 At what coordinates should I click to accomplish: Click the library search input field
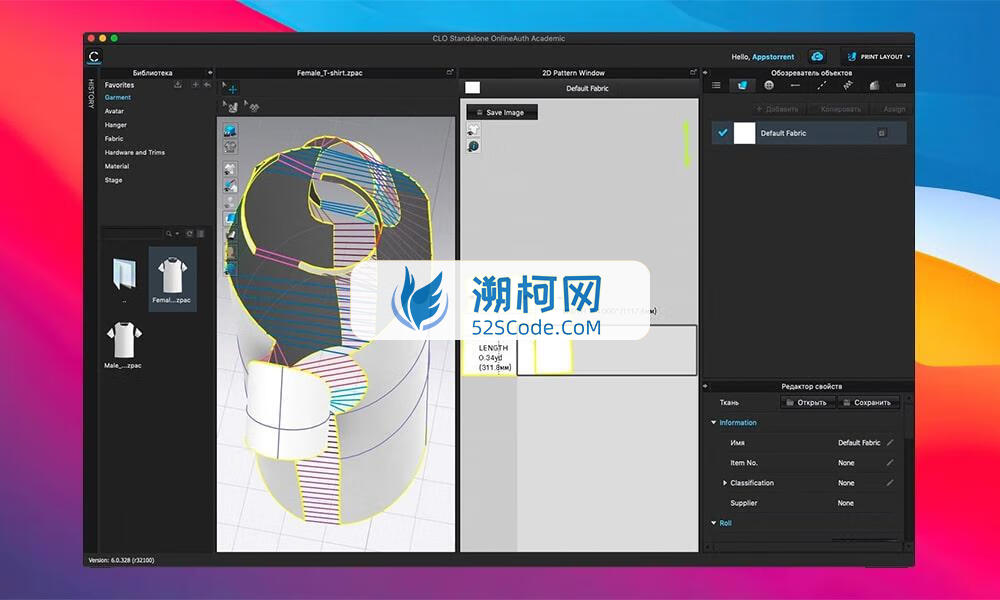pos(133,234)
